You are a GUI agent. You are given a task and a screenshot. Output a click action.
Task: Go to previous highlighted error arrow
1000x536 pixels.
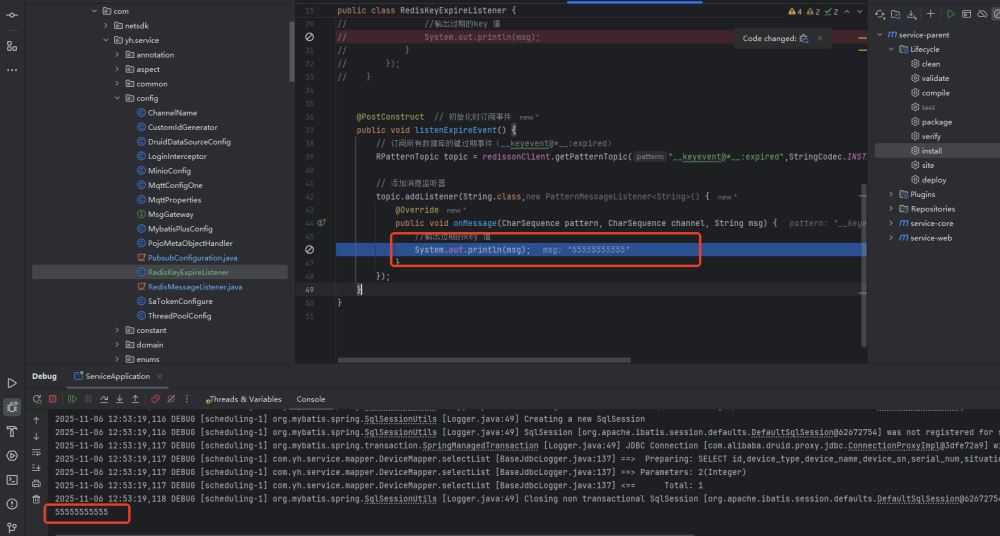[x=847, y=11]
